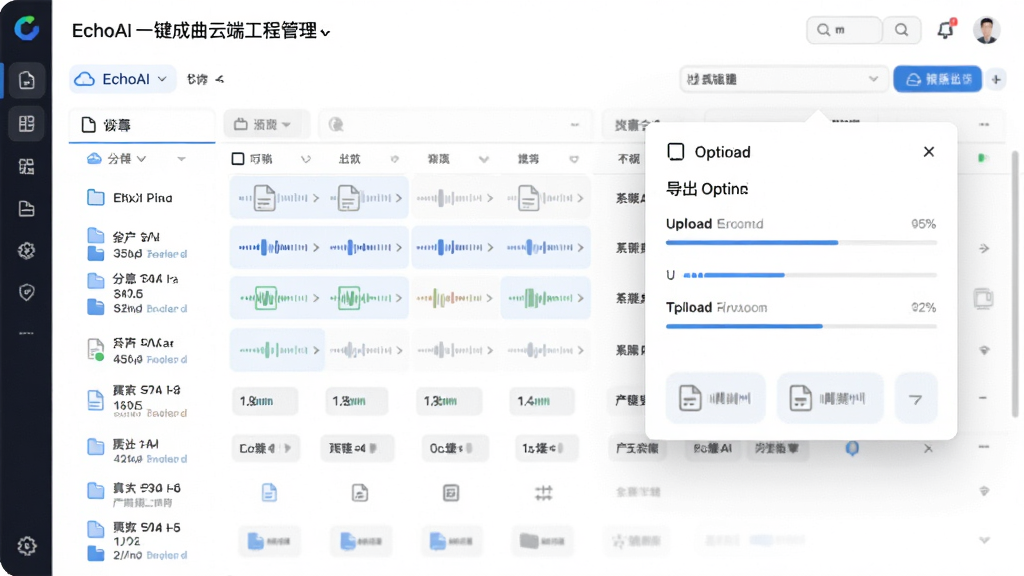This screenshot has width=1024, height=576.
Task: Expand the cloud group dropdown above folder list
Action: click(x=116, y=159)
